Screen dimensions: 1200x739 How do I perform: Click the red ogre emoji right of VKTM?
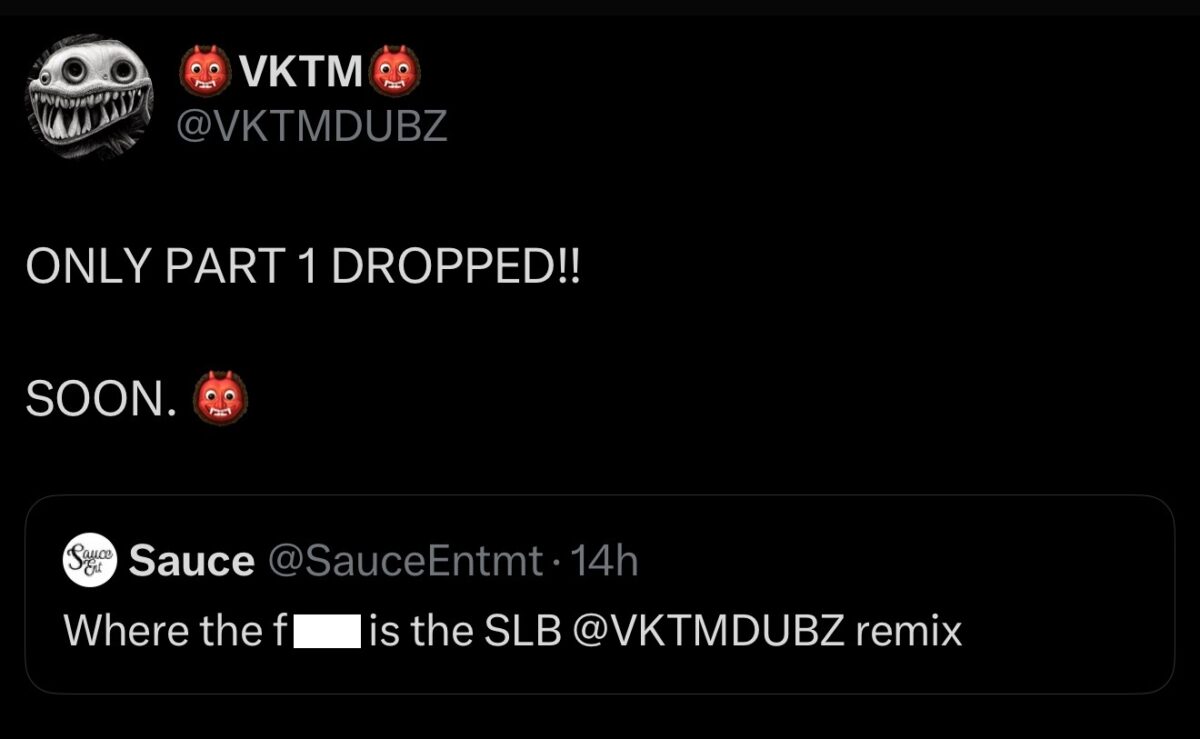point(396,72)
